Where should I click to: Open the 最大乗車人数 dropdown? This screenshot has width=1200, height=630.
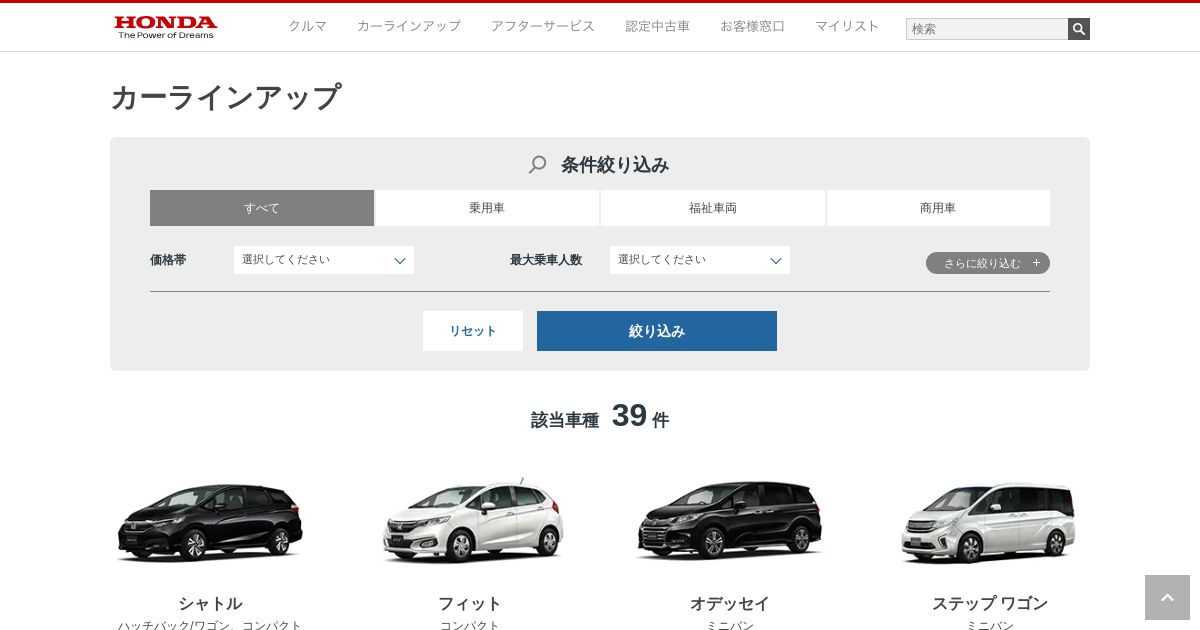(700, 260)
